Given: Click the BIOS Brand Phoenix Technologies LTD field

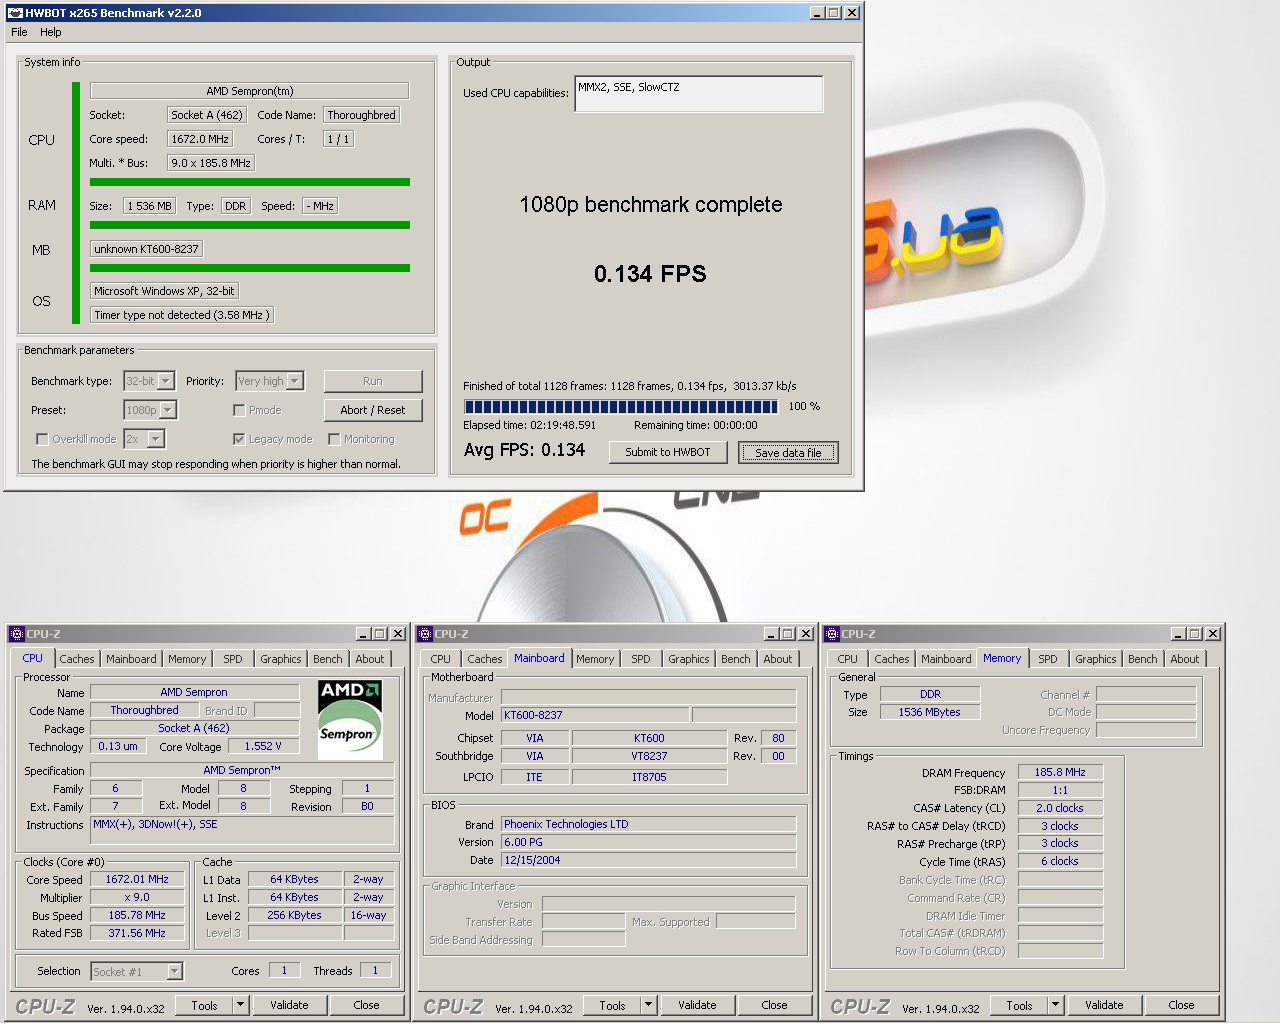Looking at the screenshot, I should tap(648, 824).
